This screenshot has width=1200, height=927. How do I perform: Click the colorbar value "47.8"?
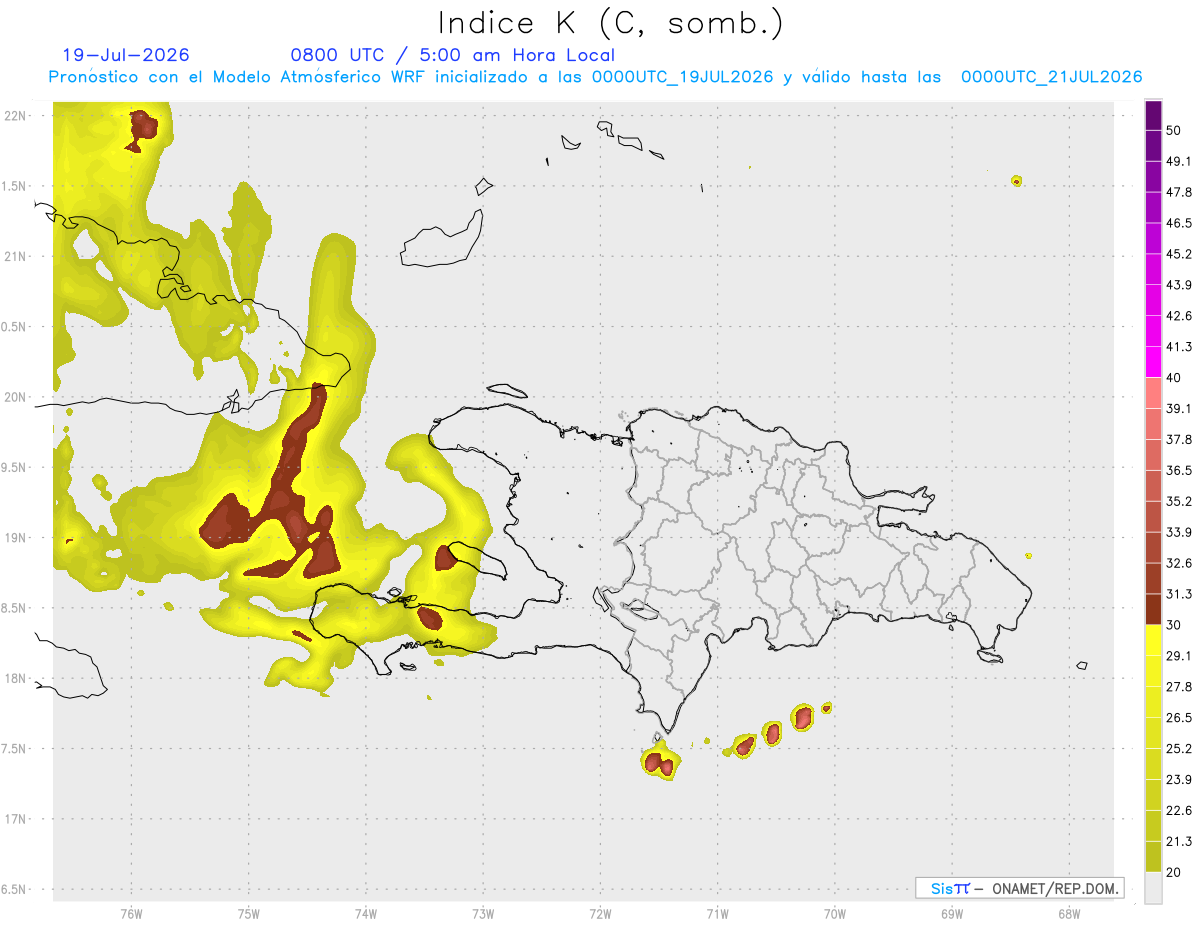point(1179,192)
